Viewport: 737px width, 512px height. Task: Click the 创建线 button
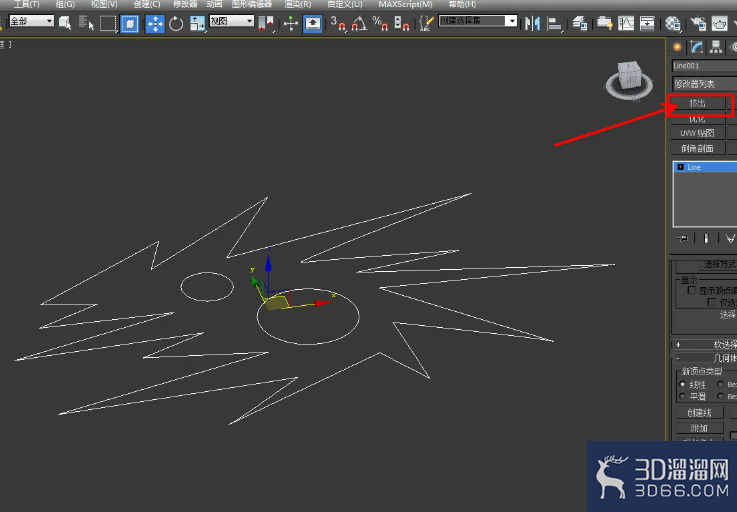pos(699,413)
